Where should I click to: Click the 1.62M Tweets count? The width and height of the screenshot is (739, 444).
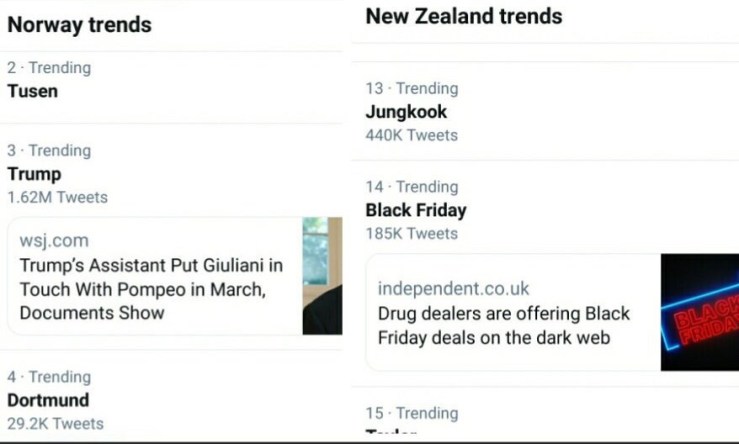57,197
